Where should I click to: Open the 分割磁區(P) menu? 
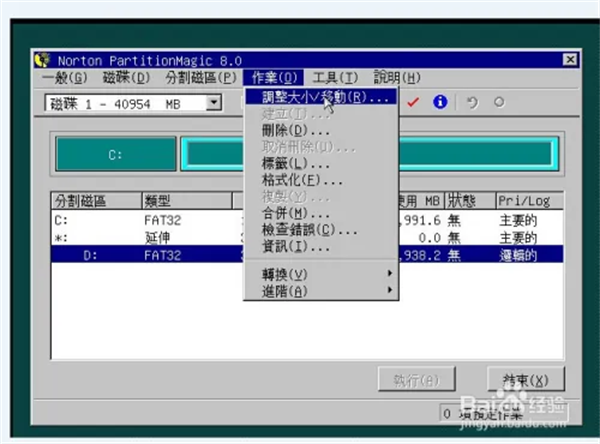pos(201,78)
